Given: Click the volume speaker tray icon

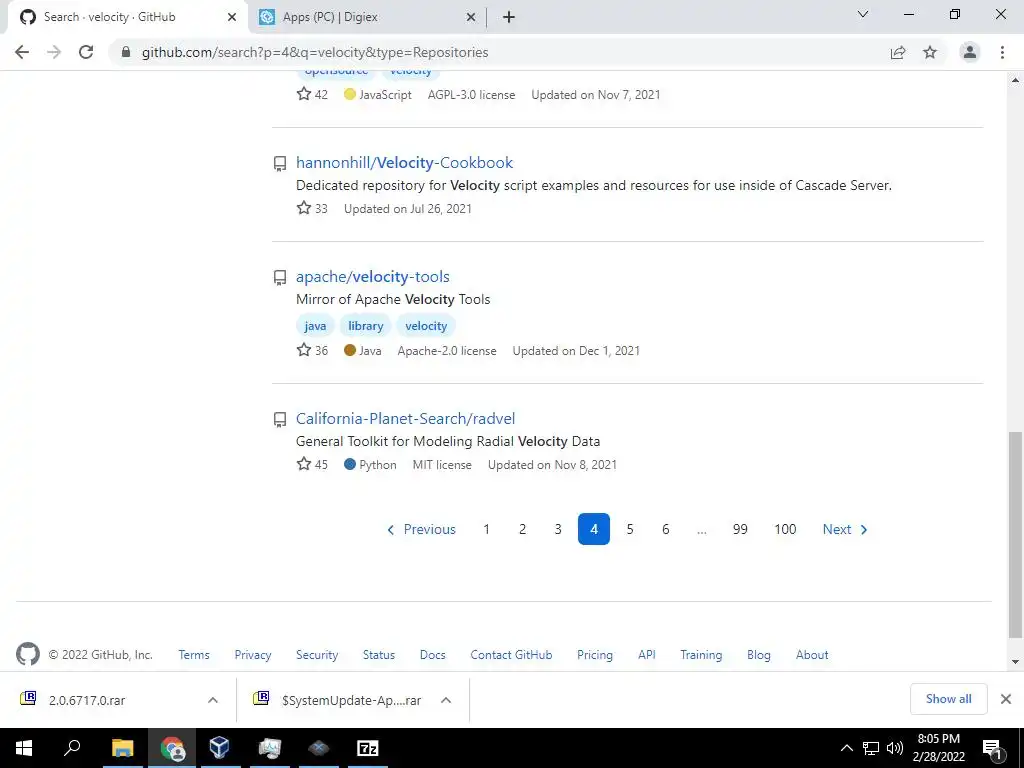Looking at the screenshot, I should click(895, 748).
